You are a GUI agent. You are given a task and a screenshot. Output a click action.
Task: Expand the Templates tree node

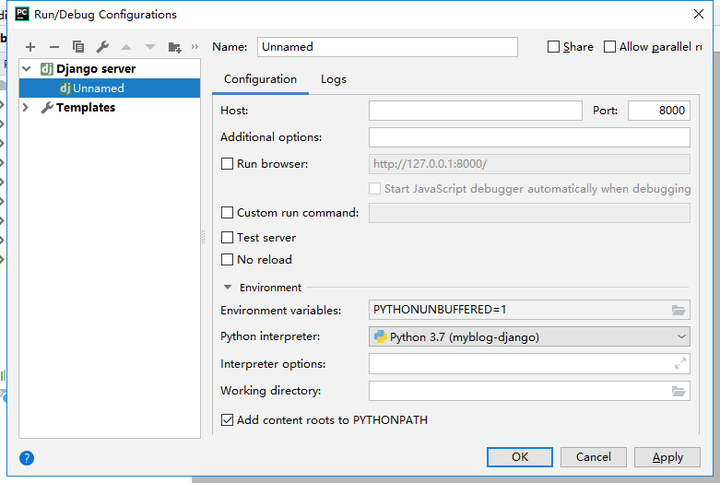[x=26, y=107]
